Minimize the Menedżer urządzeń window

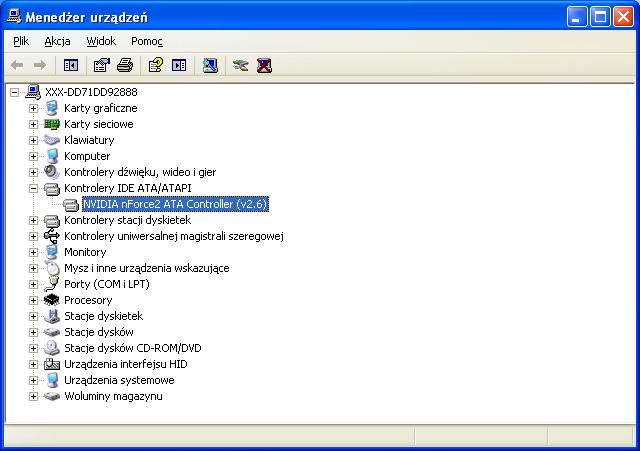pyautogui.click(x=577, y=17)
